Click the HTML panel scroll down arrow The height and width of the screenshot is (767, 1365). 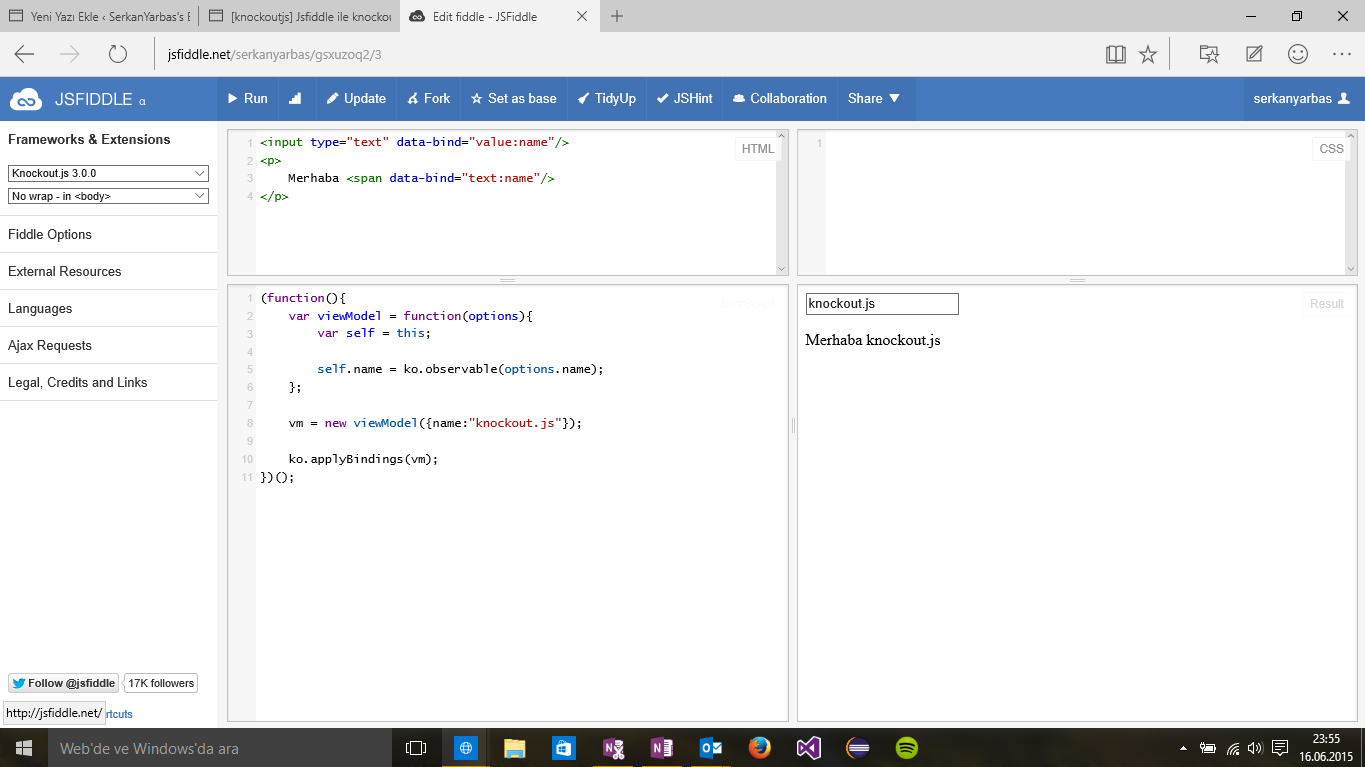[782, 268]
